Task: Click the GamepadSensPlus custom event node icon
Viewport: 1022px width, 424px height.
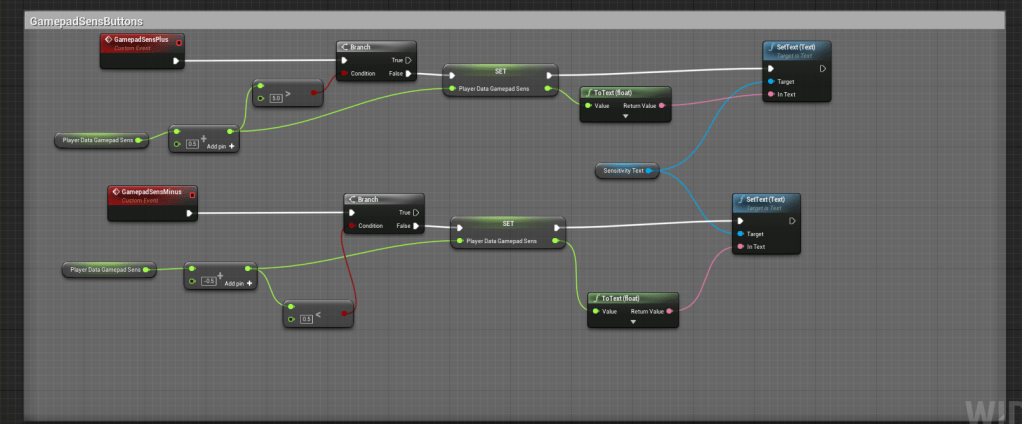Action: click(108, 39)
